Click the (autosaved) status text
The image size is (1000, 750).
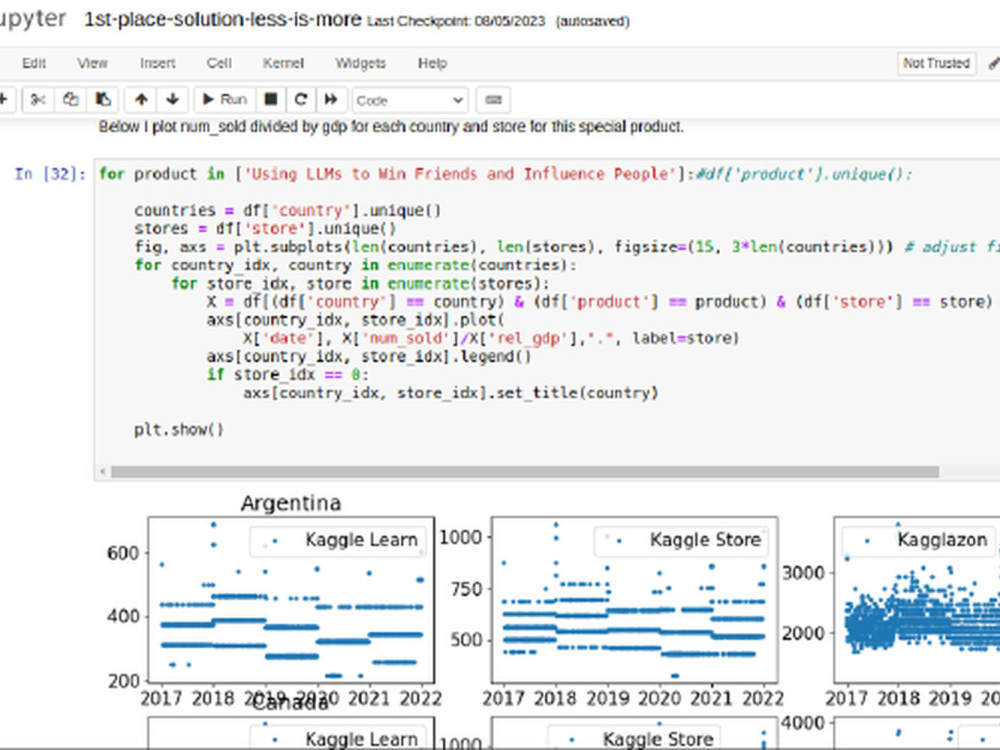592,22
